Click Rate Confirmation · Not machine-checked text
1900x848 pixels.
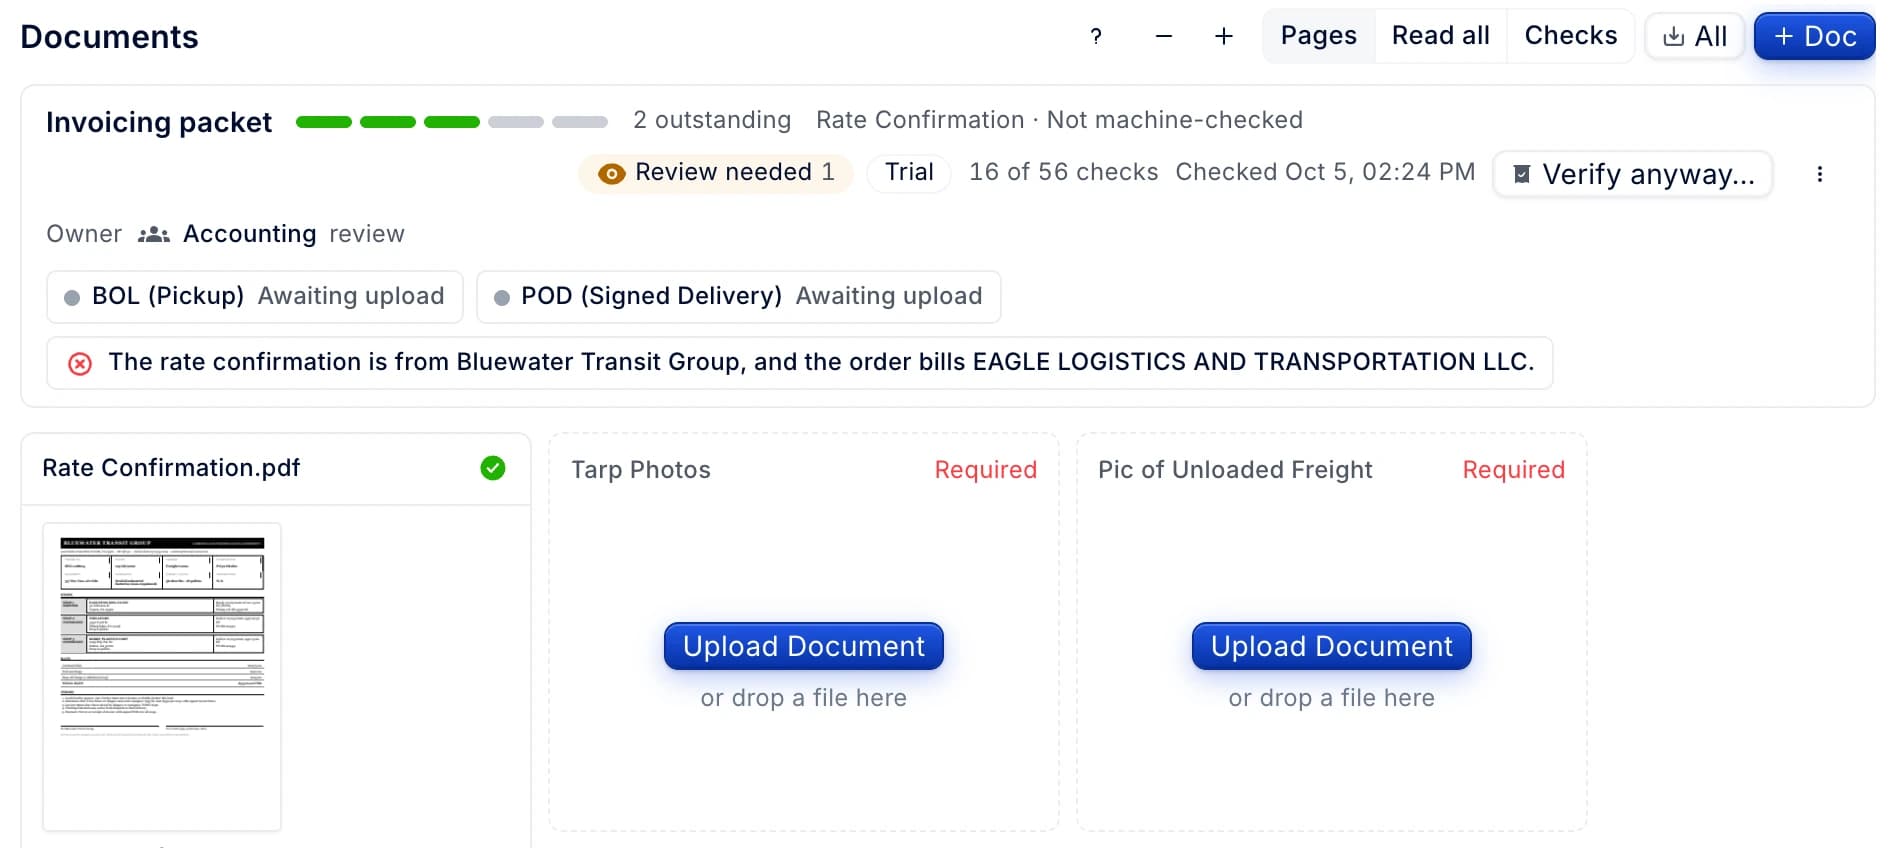click(x=1059, y=120)
